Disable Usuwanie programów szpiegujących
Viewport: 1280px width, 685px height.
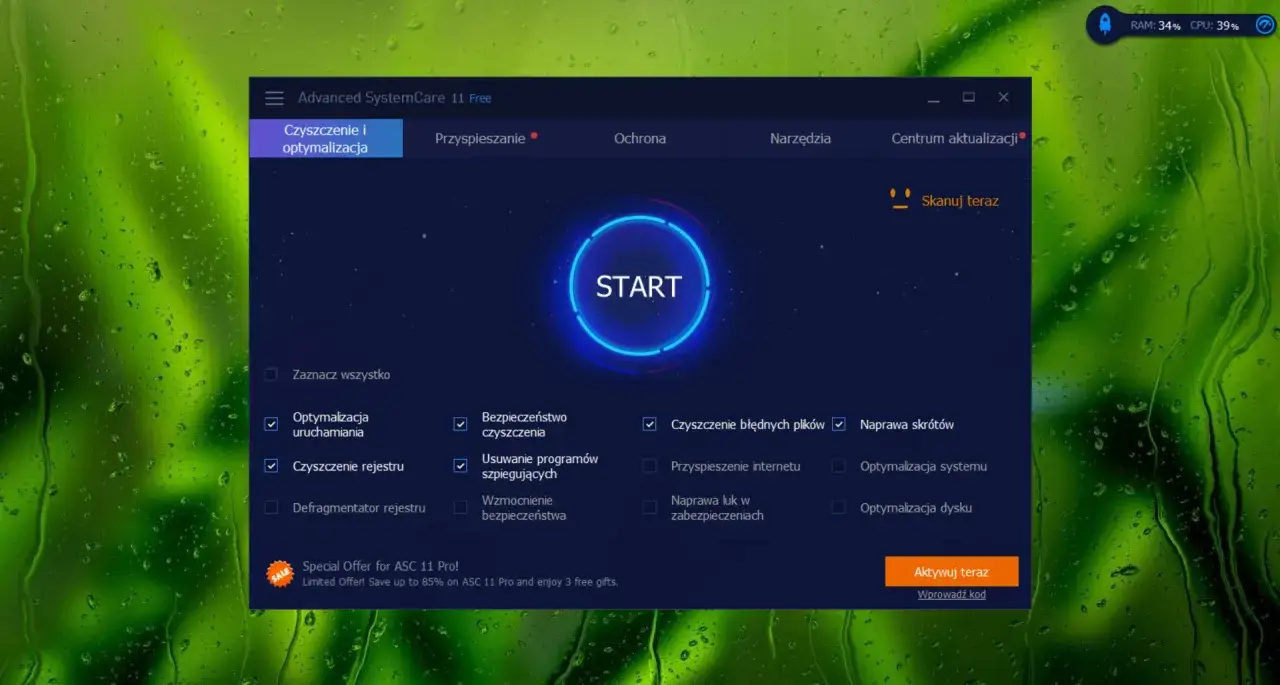460,466
